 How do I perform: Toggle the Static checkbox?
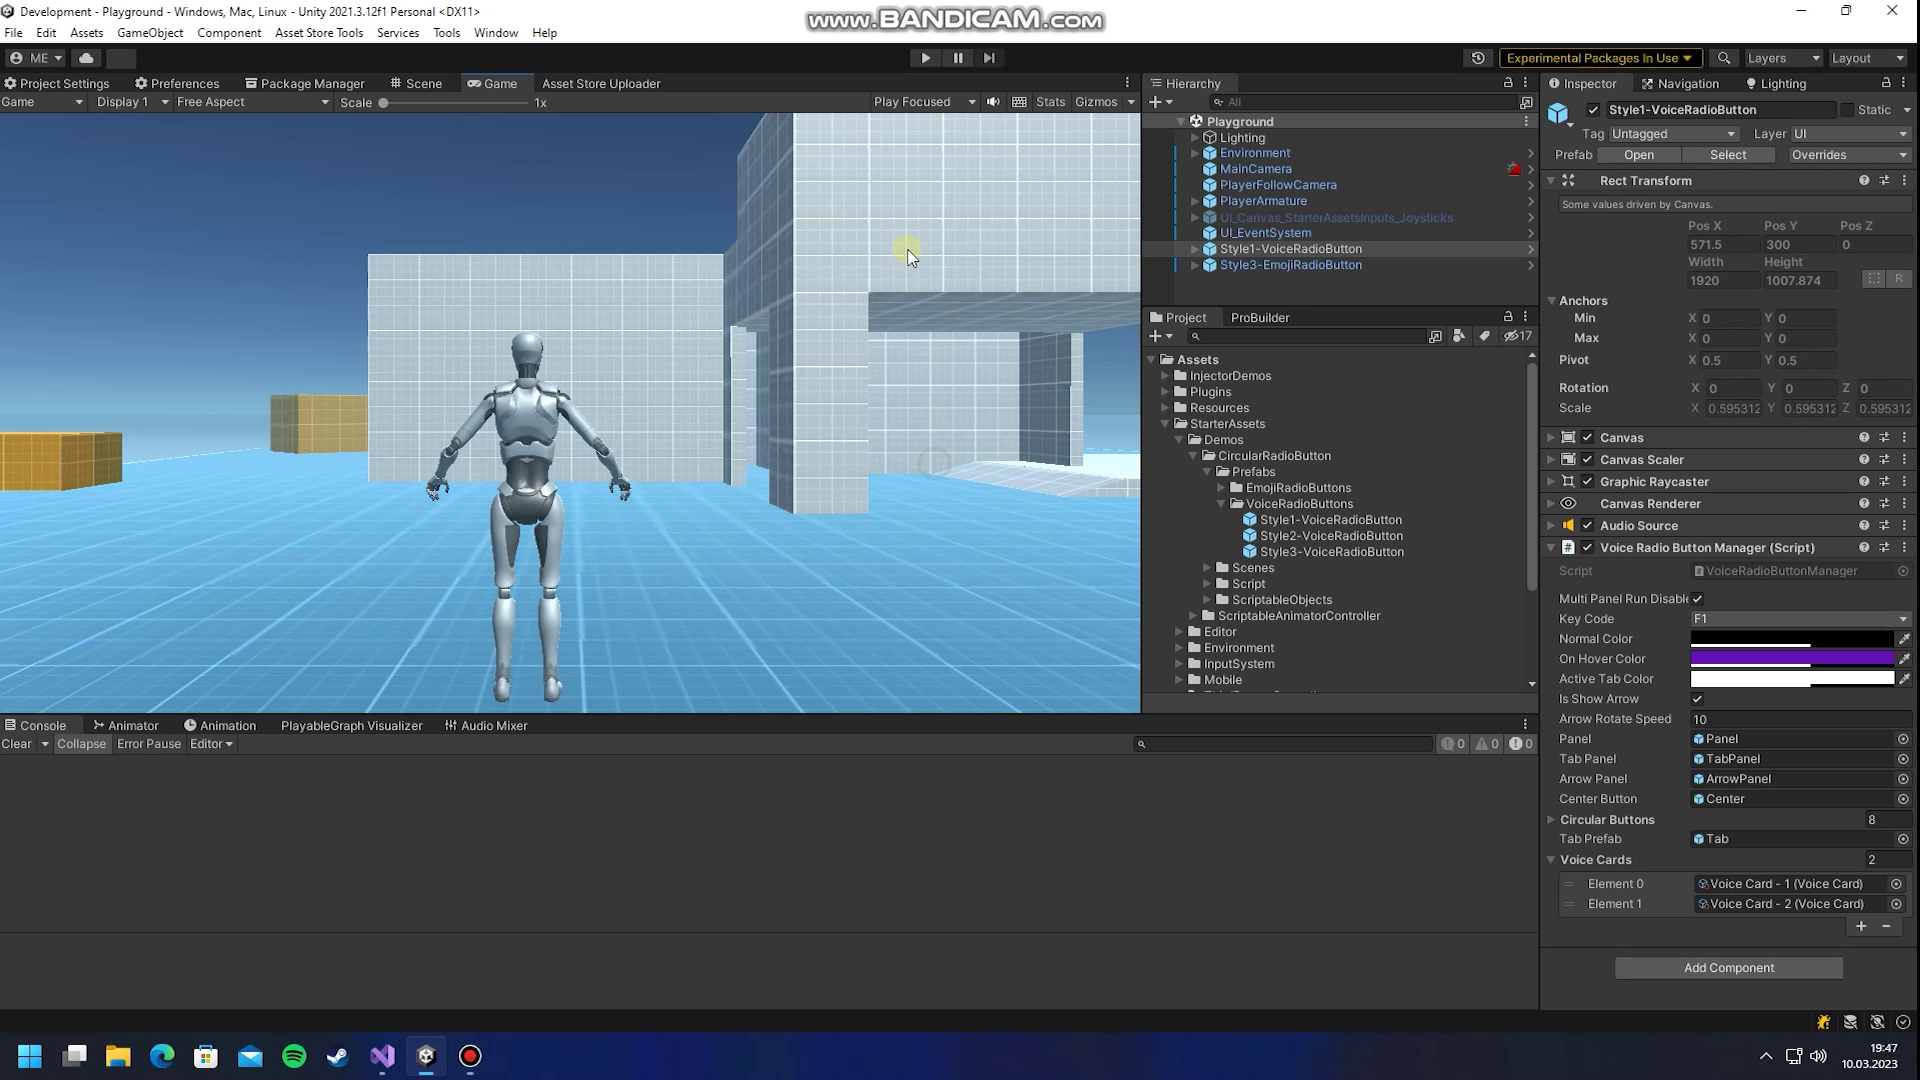click(1847, 110)
